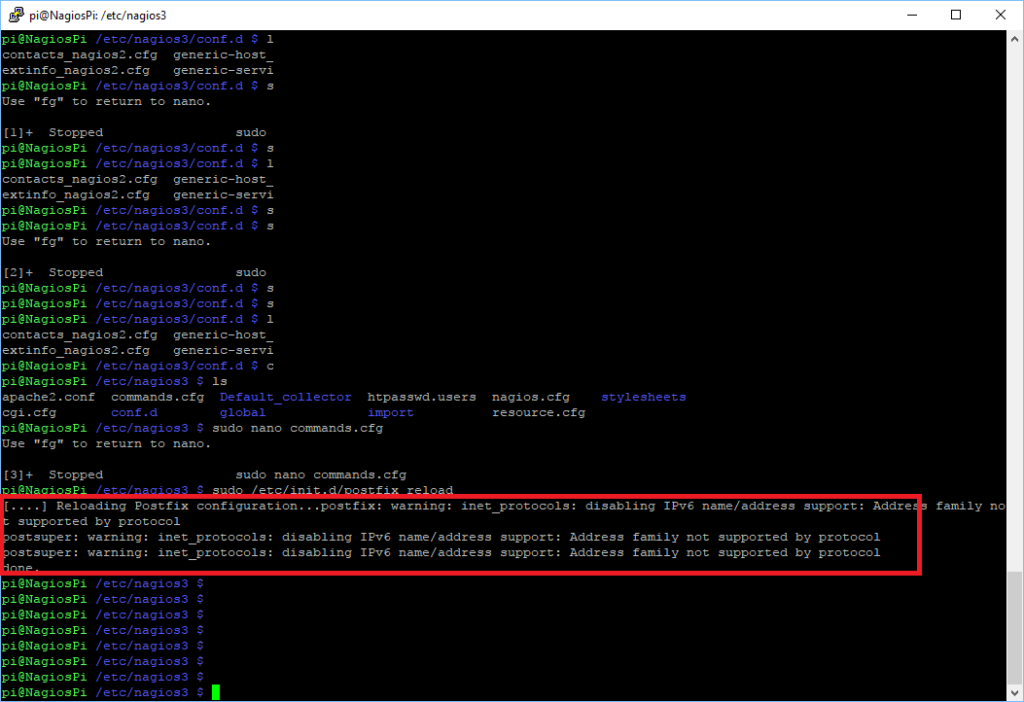This screenshot has height=702, width=1024.
Task: Click the 'global' directory name
Action: pos(242,413)
